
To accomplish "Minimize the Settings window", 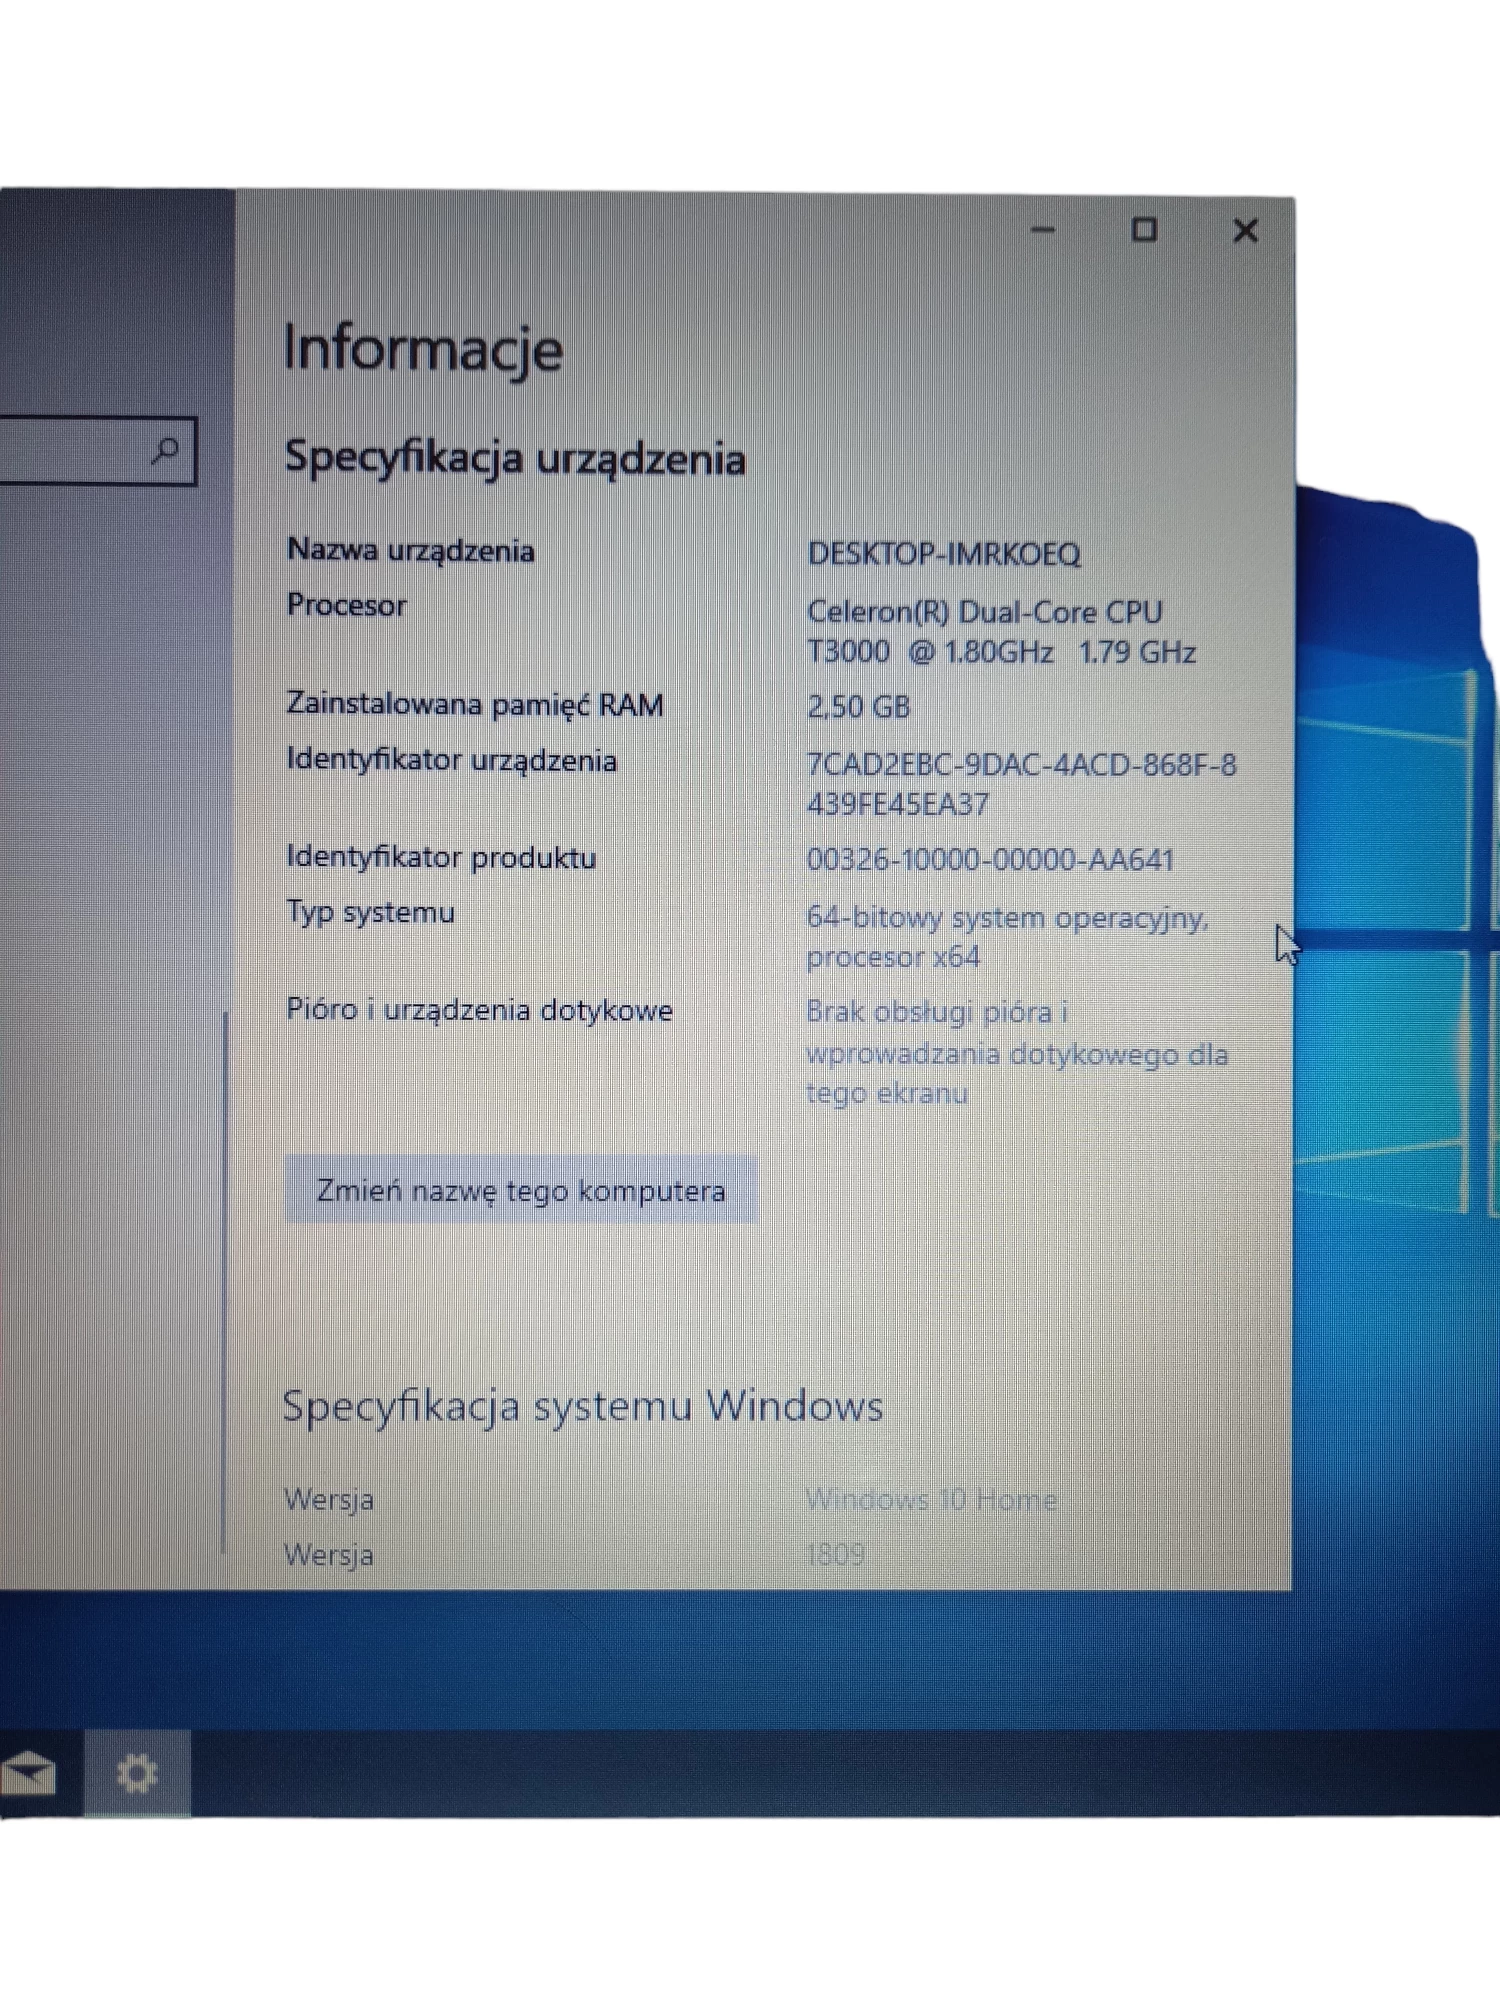I will [x=1043, y=230].
